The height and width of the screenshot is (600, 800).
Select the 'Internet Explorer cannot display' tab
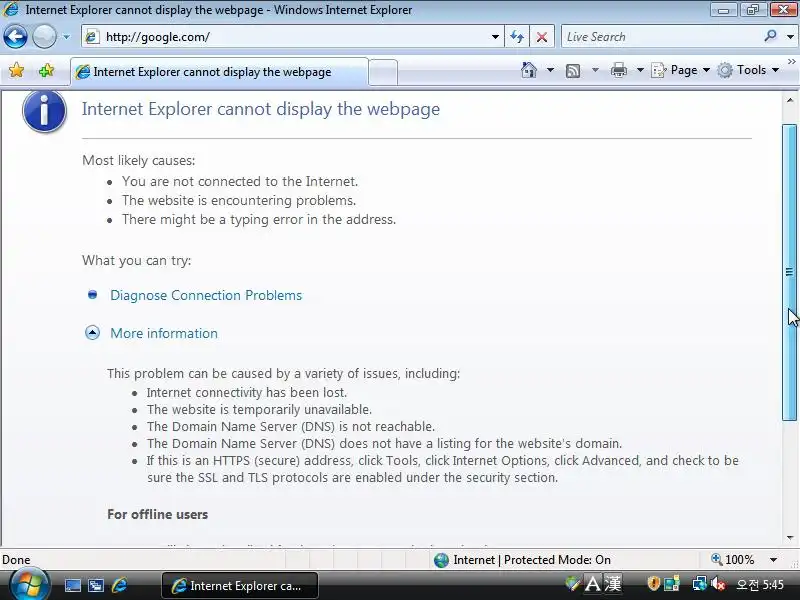pos(219,72)
